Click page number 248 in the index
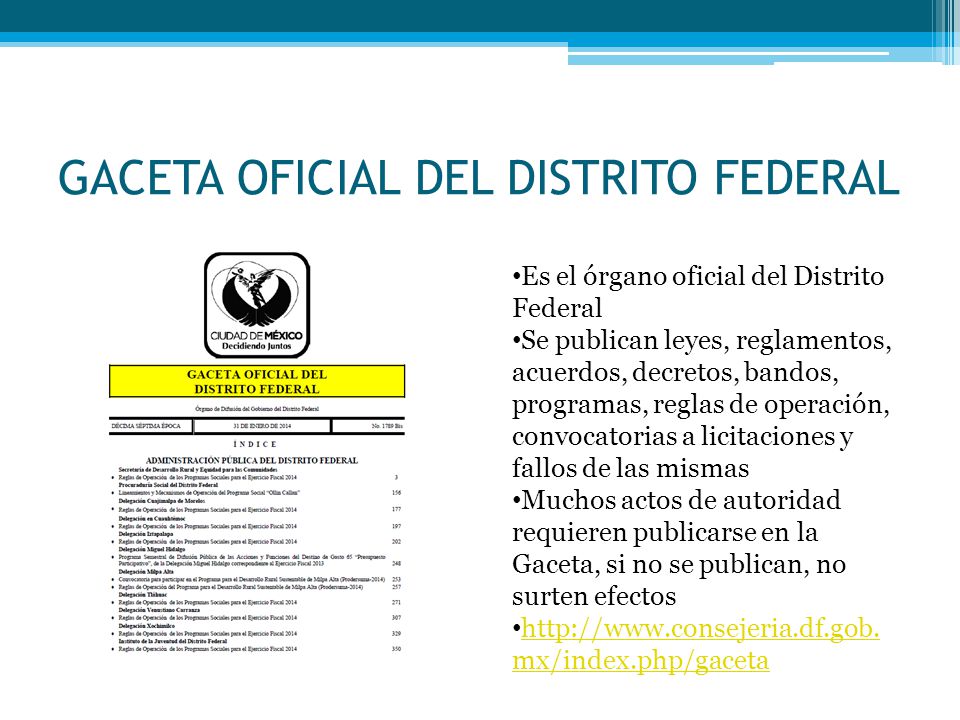The image size is (960, 720). pos(396,563)
